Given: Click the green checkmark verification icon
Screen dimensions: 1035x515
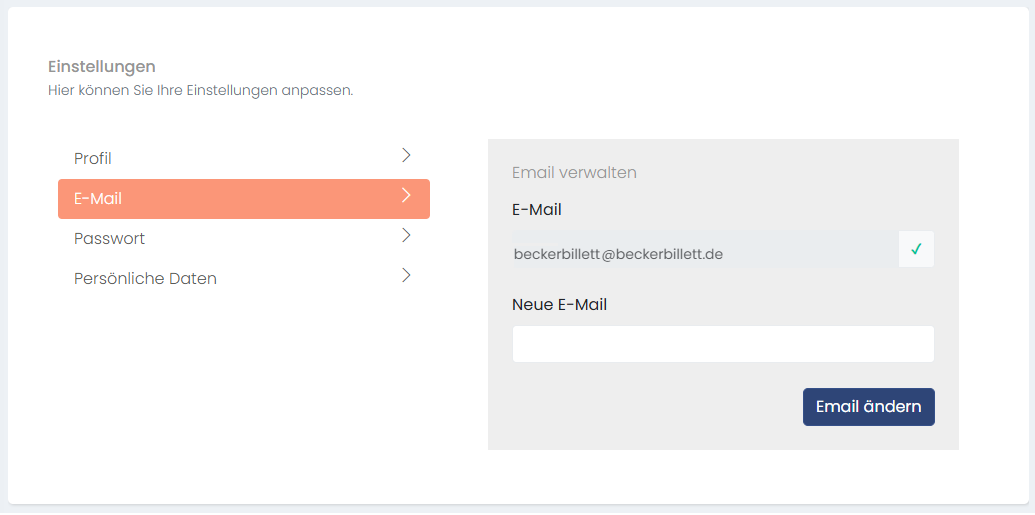Looking at the screenshot, I should pos(916,249).
